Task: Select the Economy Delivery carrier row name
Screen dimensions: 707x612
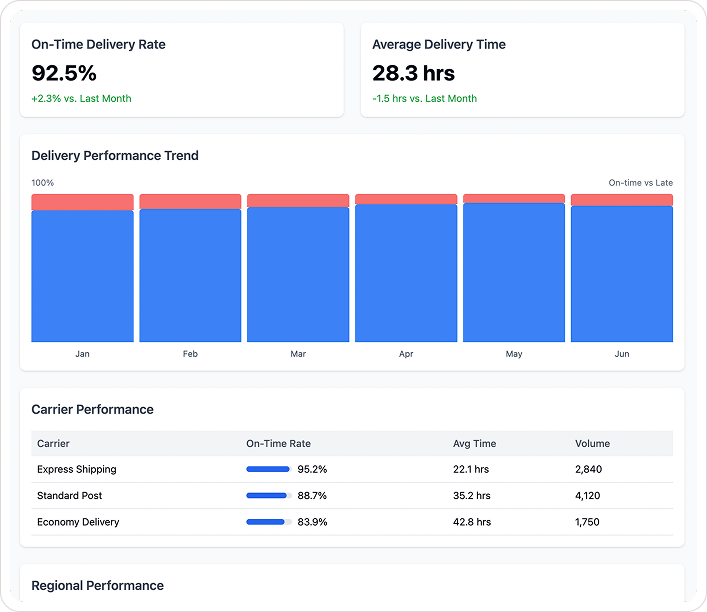Action: pyautogui.click(x=78, y=522)
